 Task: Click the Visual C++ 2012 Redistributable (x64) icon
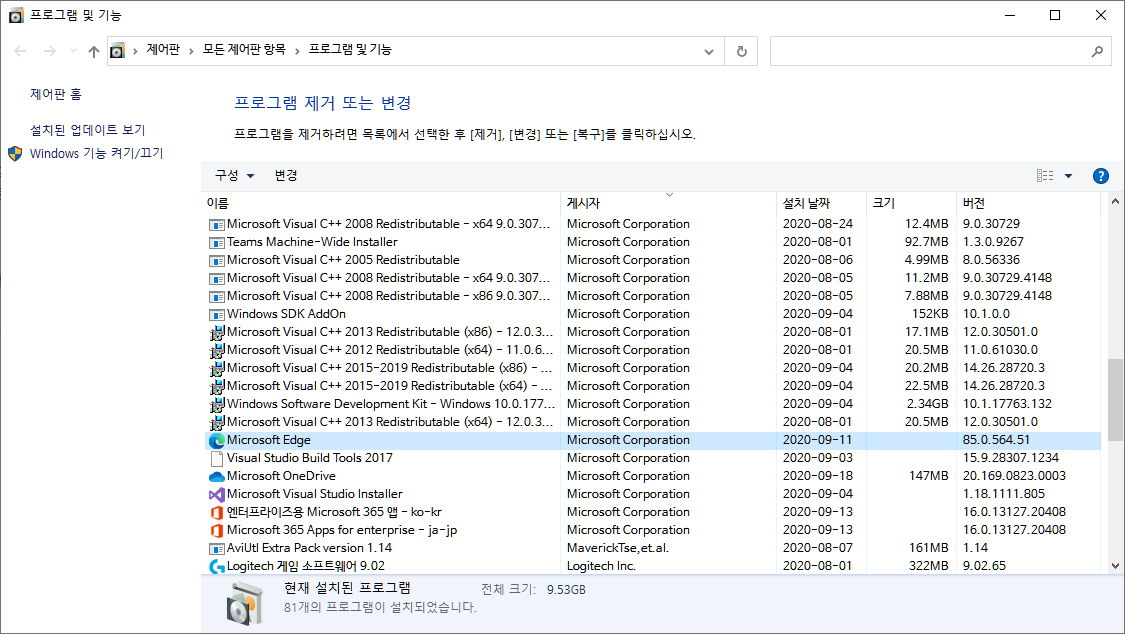pos(217,351)
